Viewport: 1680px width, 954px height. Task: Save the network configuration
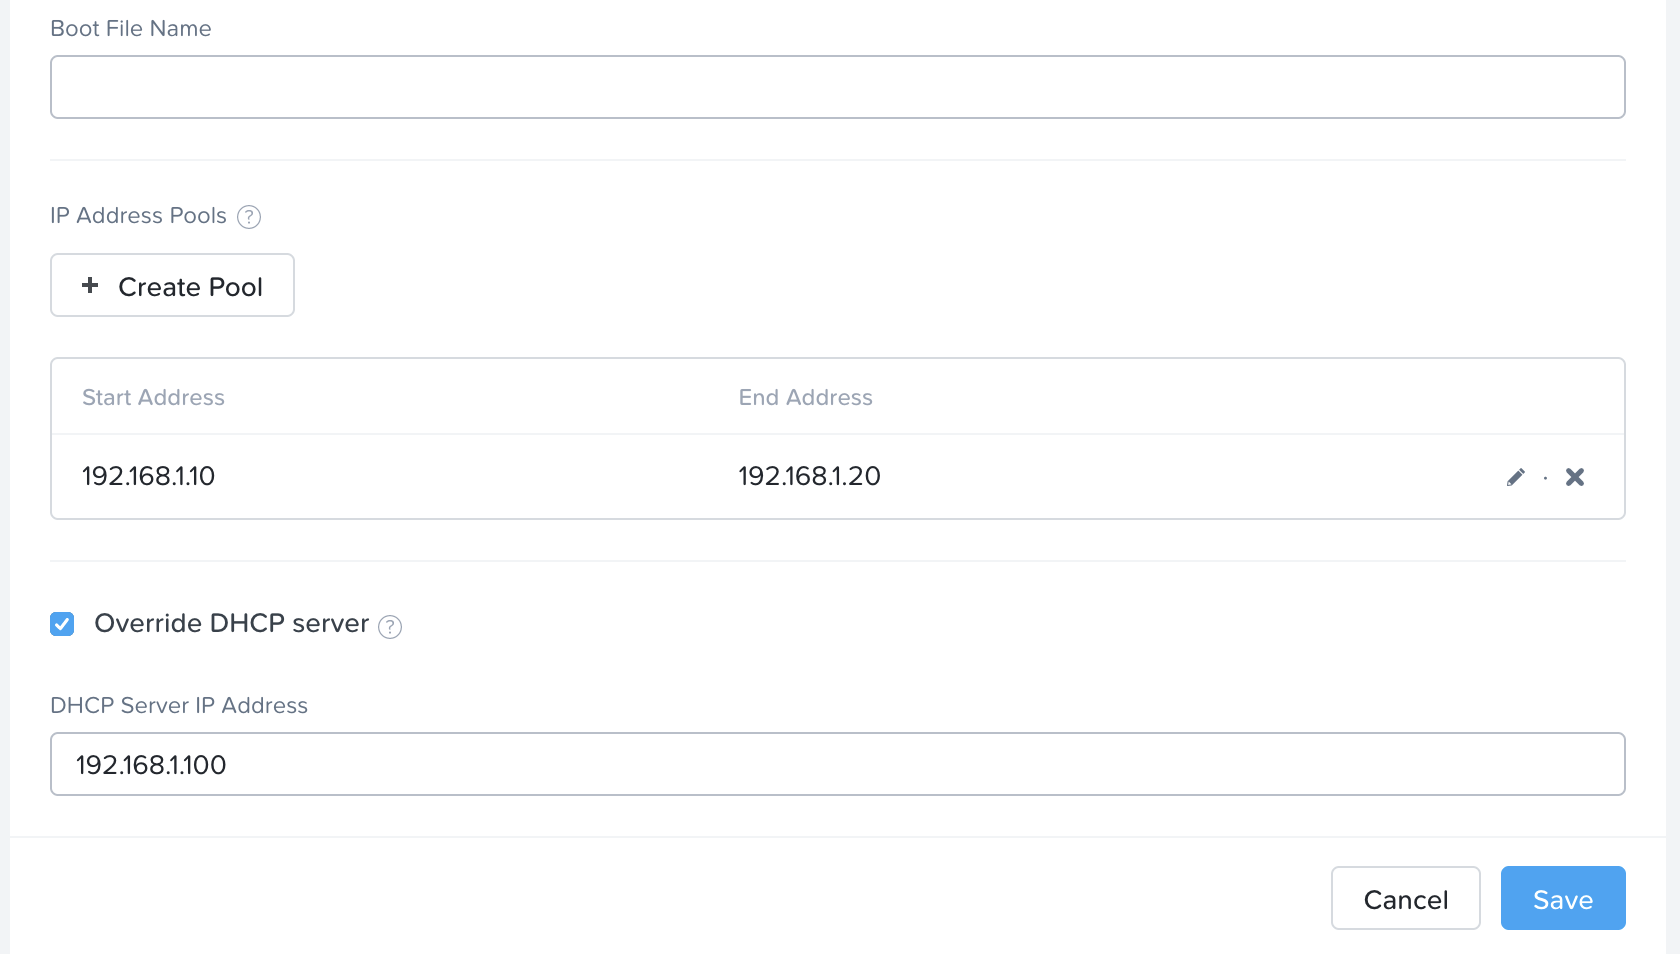coord(1562,899)
